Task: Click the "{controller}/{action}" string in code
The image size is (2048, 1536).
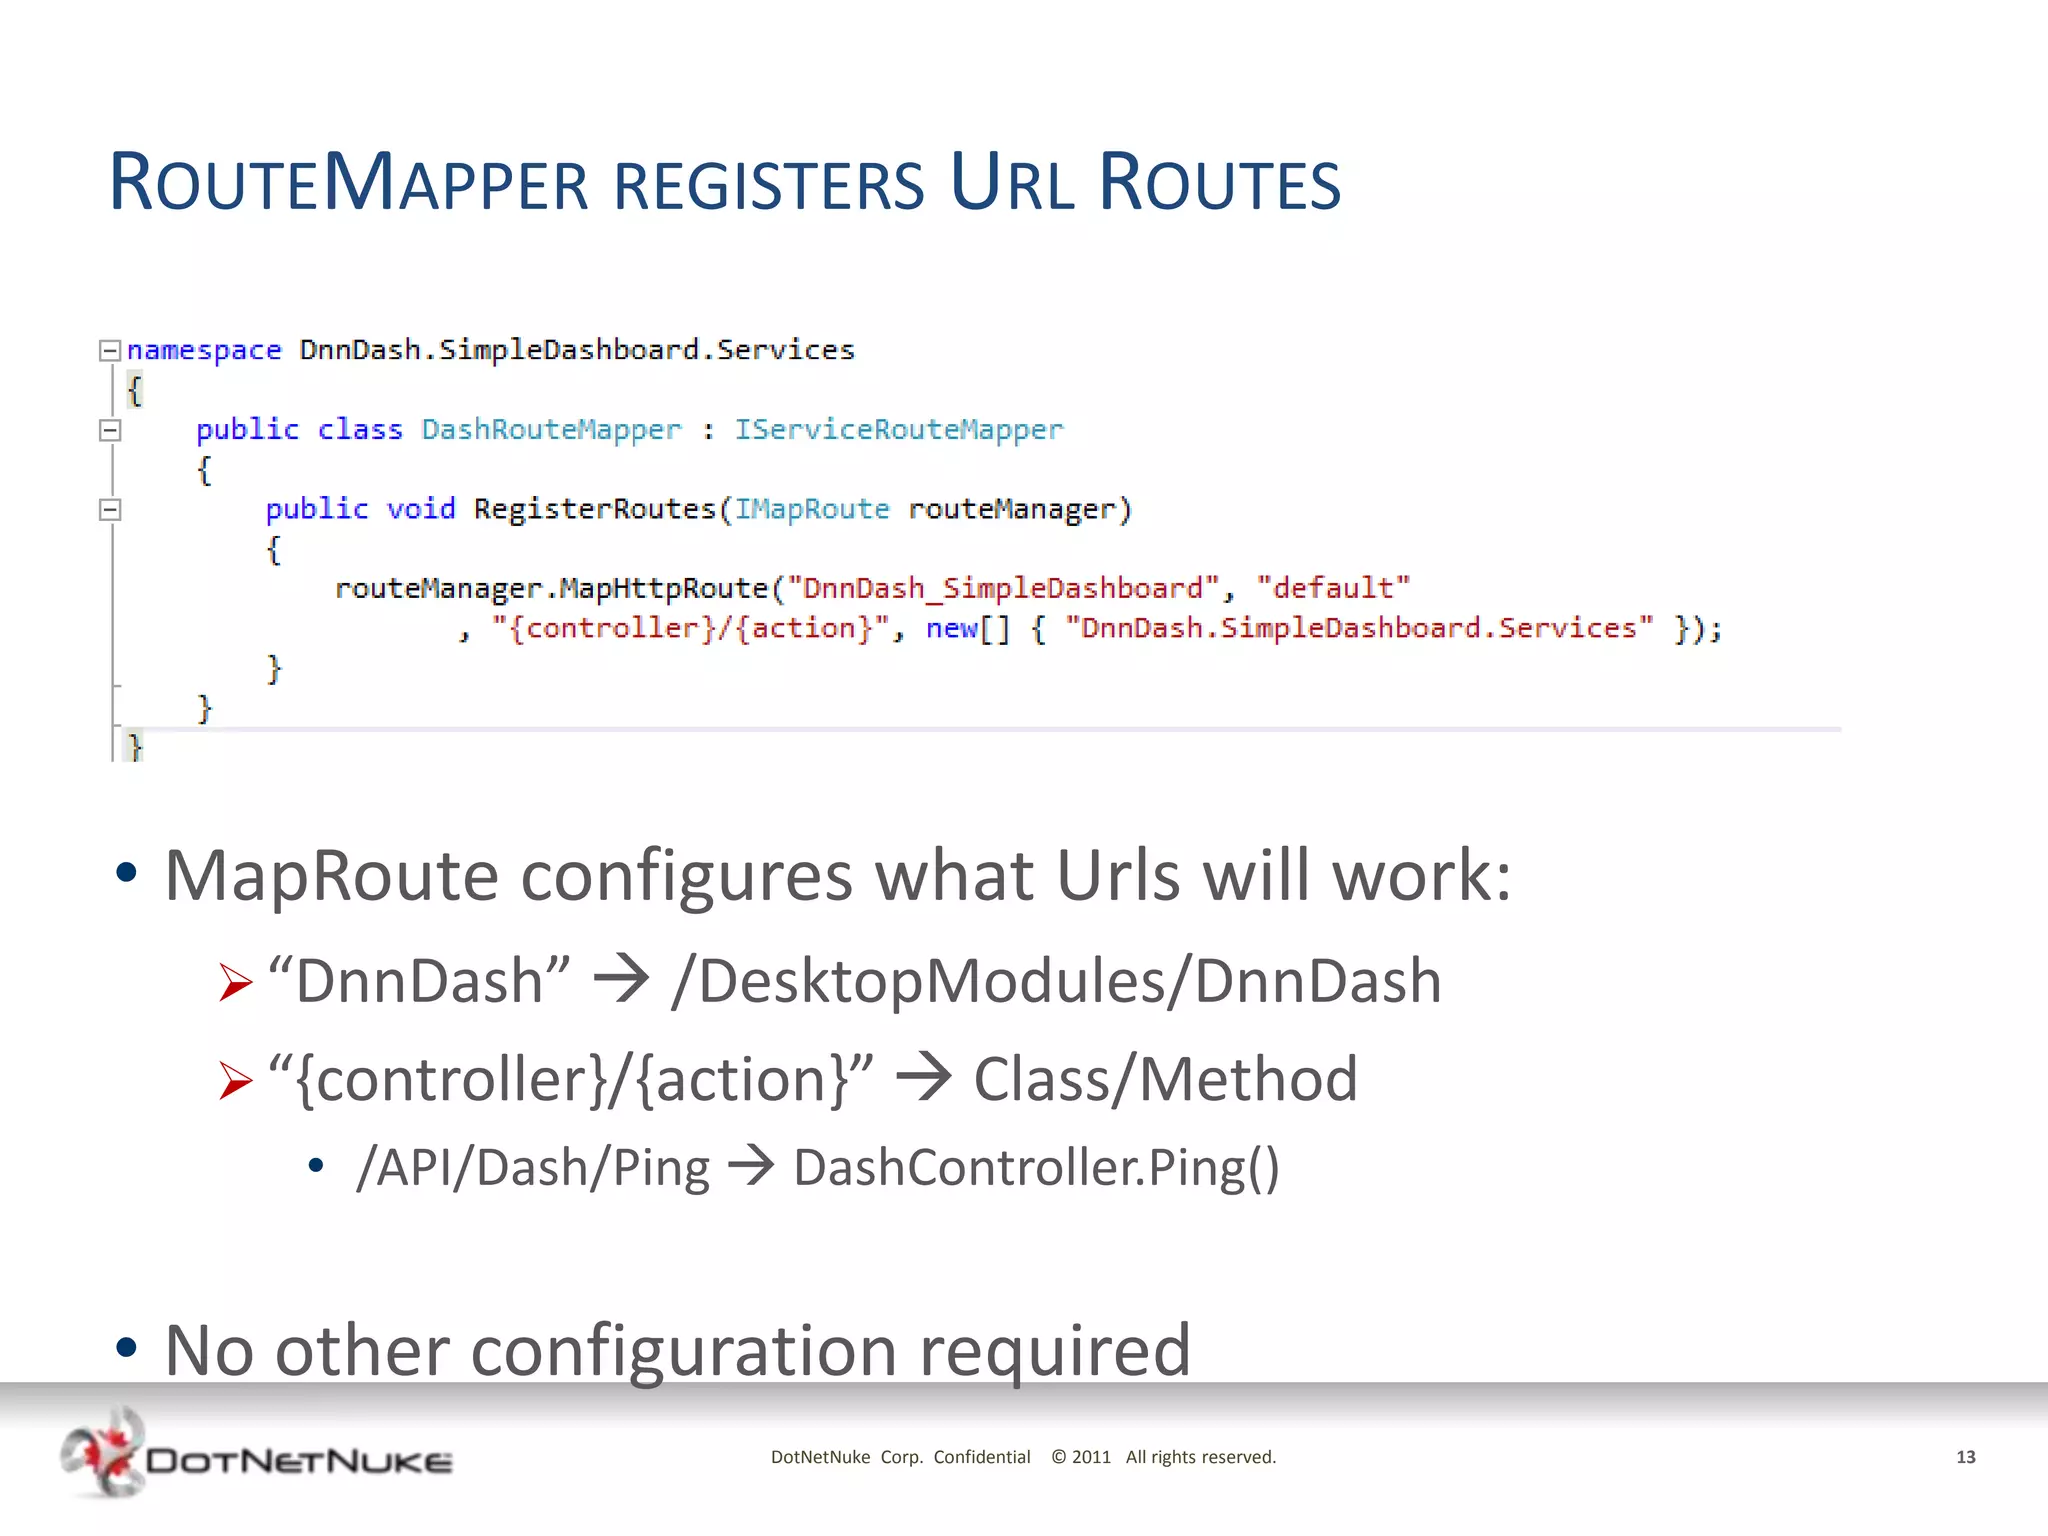Action: 690,628
